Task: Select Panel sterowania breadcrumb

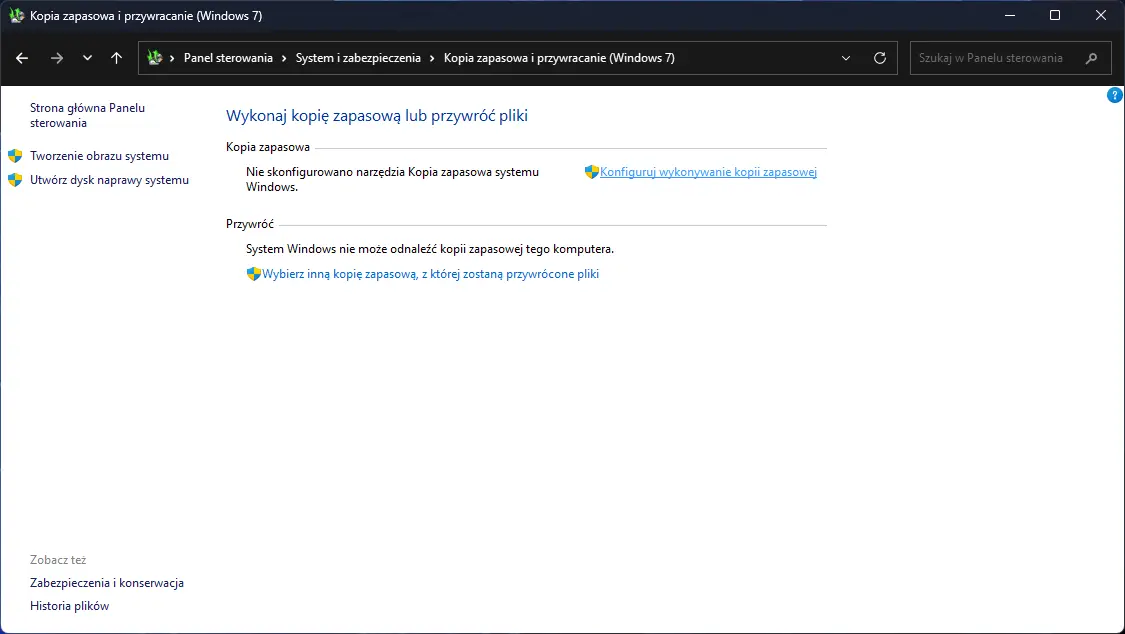Action: 228,58
